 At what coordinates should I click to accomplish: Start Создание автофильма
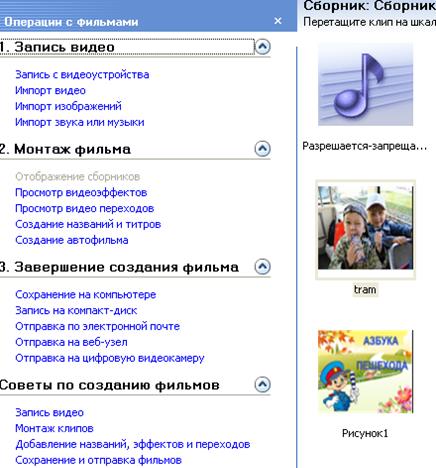tap(72, 240)
